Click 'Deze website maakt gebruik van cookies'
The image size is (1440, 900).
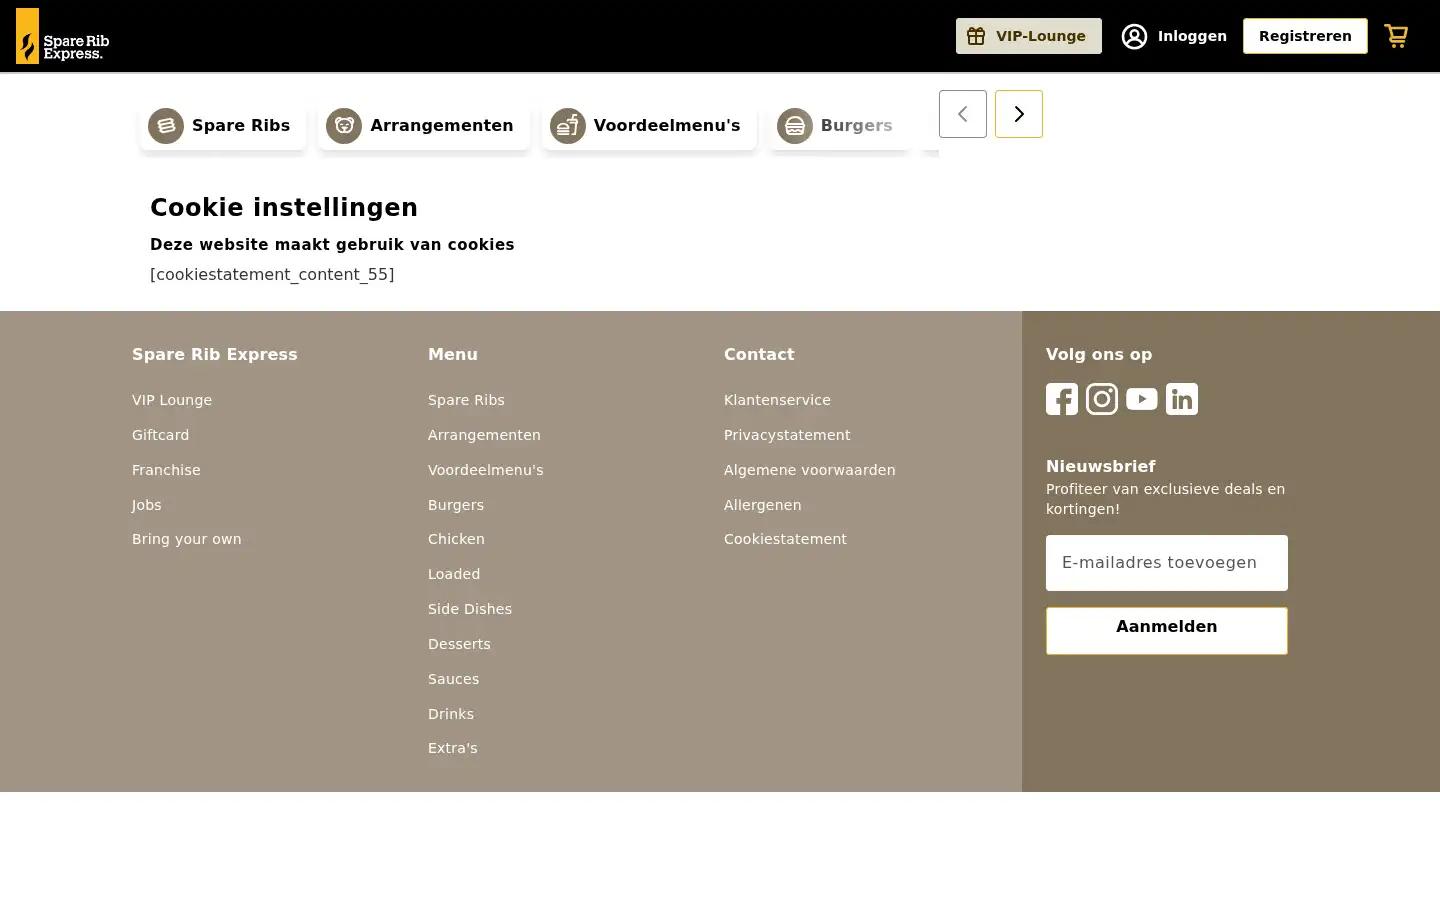pyautogui.click(x=332, y=245)
